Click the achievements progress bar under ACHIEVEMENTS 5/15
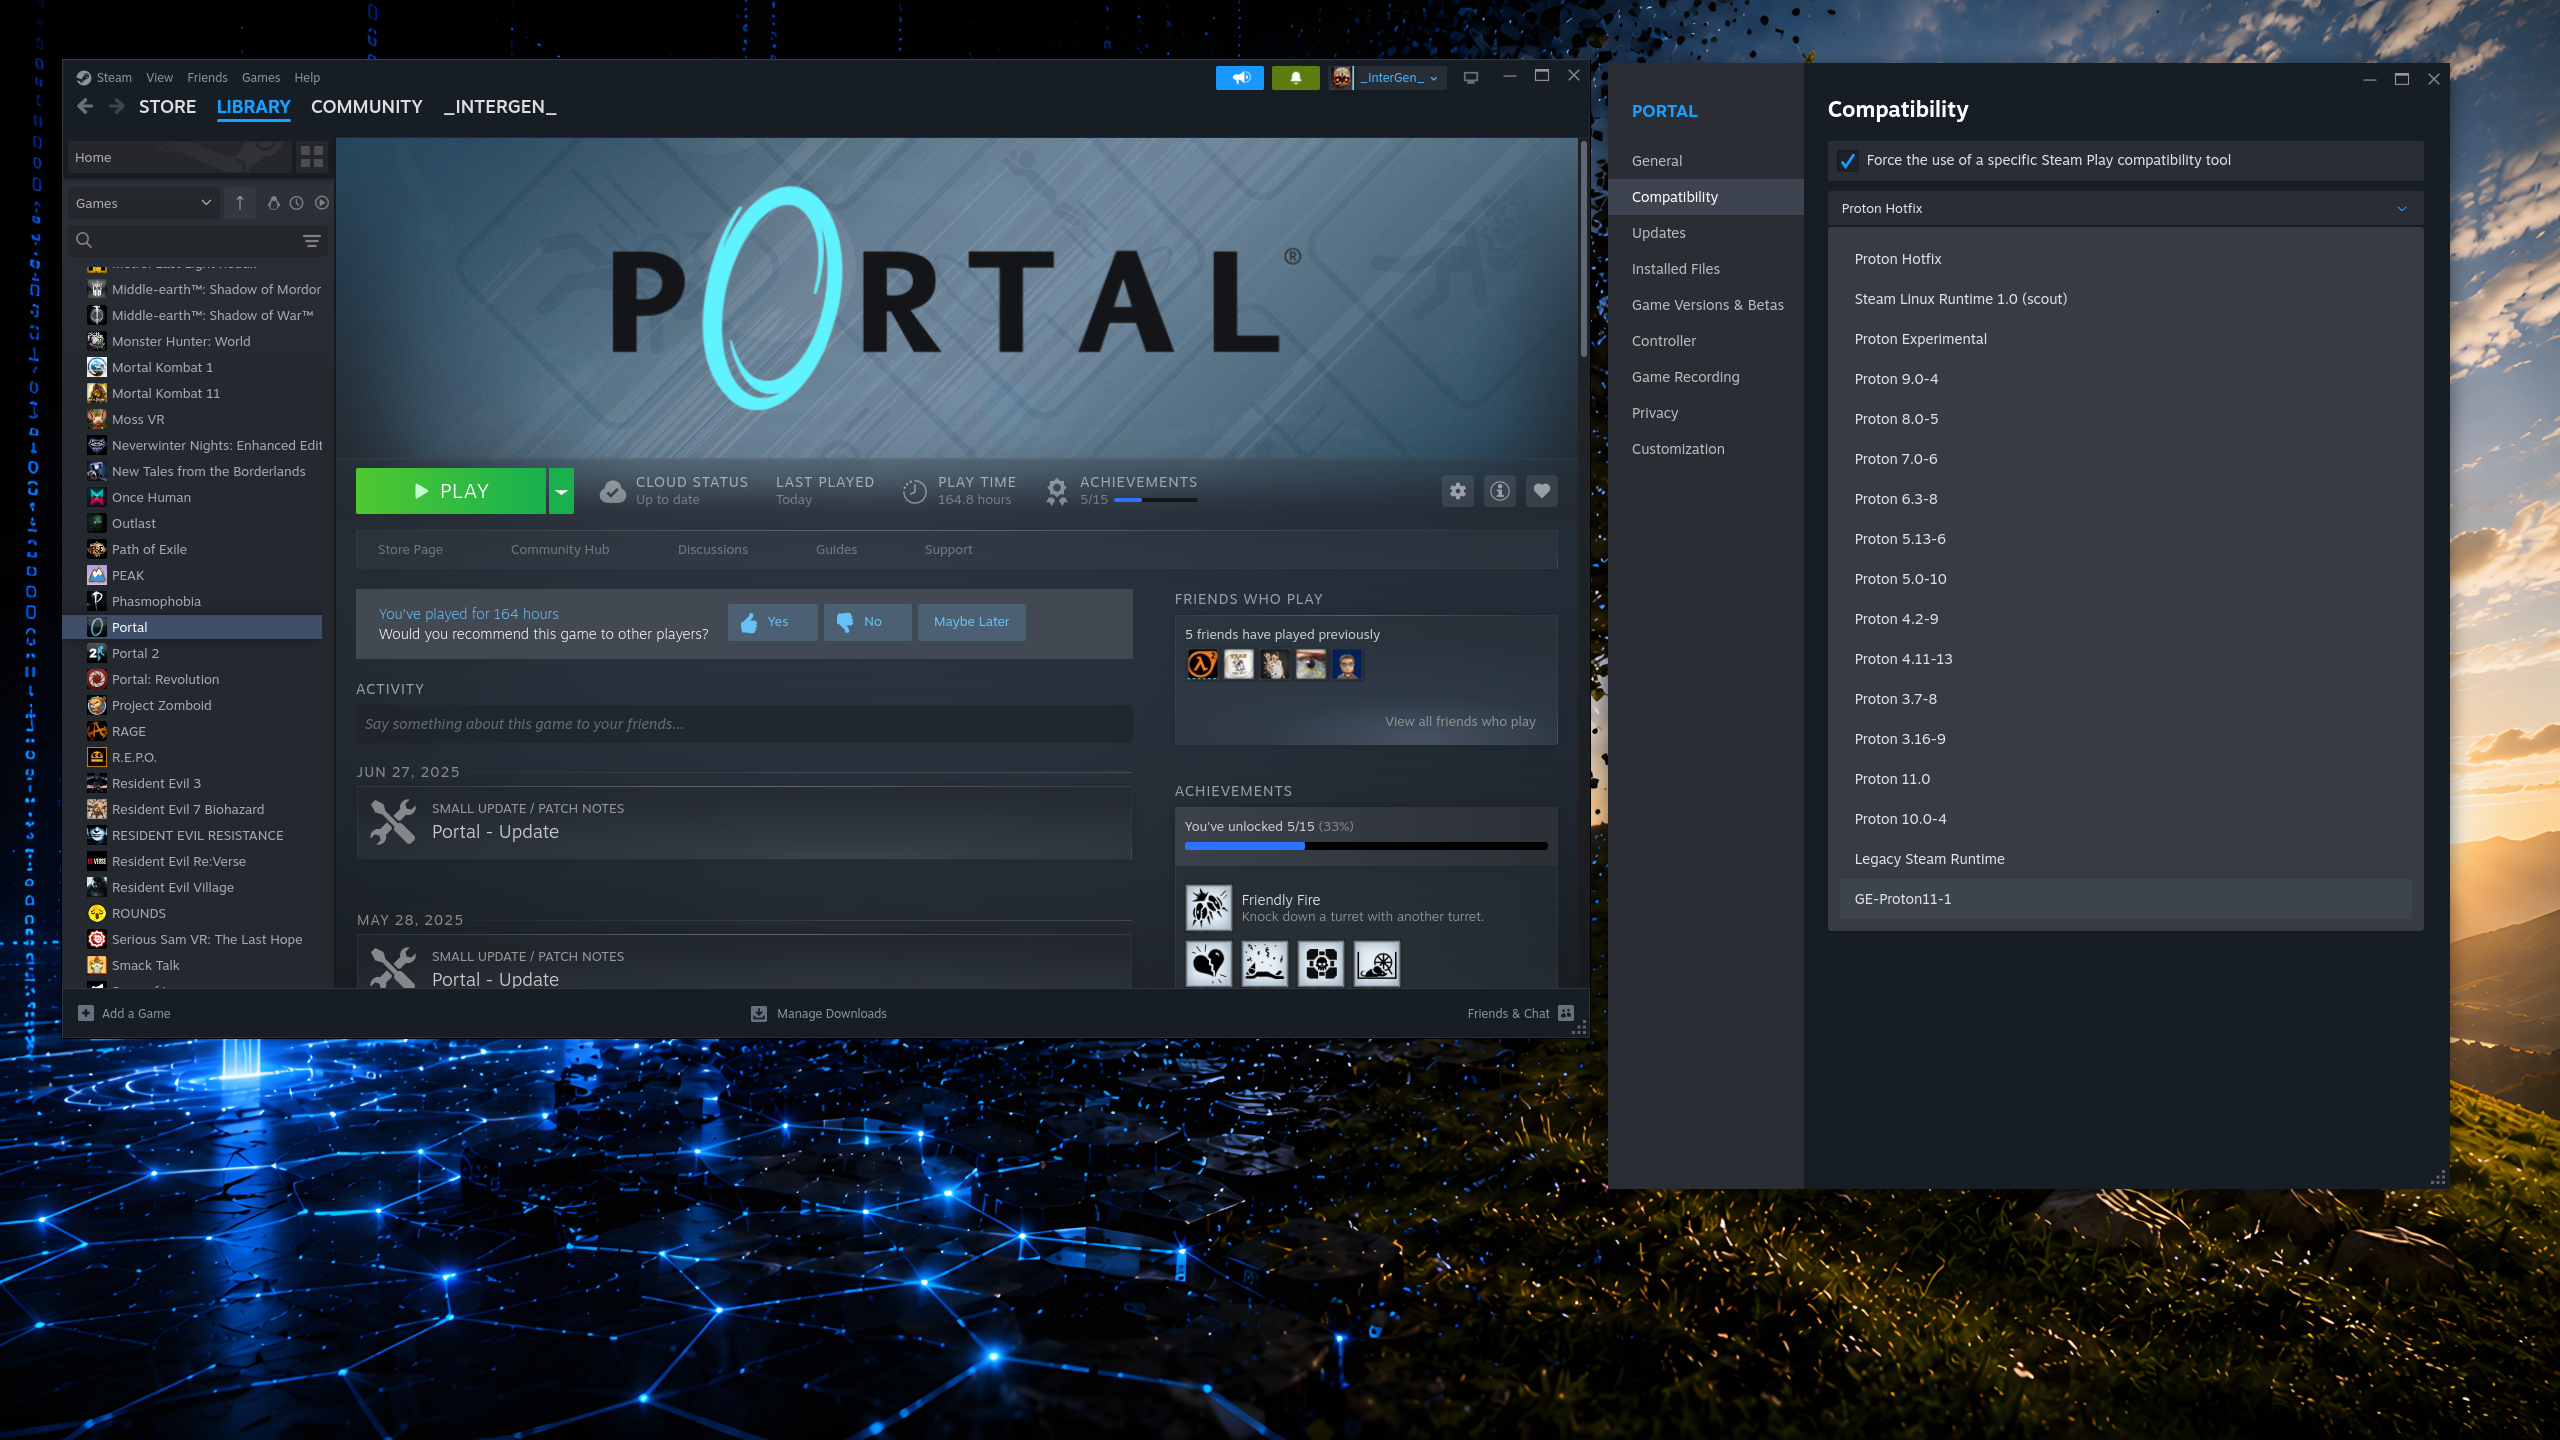 point(1155,500)
